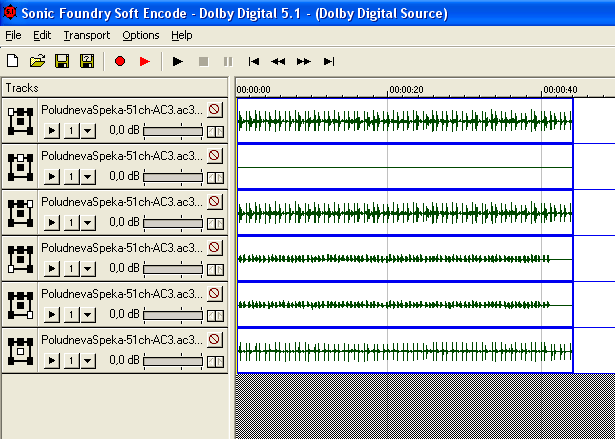Viewport: 615px width, 439px height.
Task: Open a file with the folder icon
Action: (37, 61)
